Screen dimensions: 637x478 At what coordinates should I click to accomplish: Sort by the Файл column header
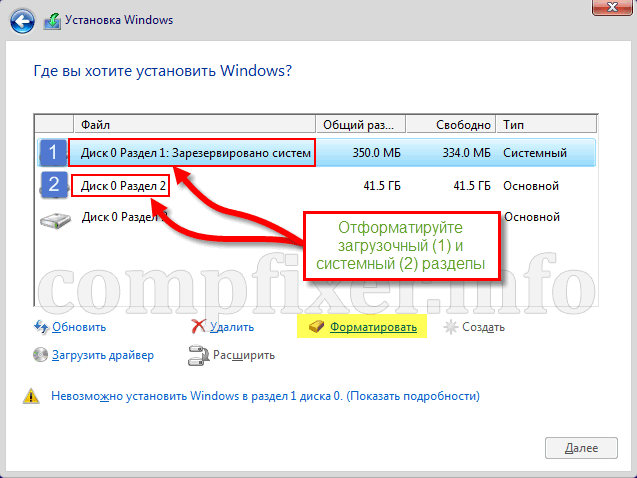(195, 124)
